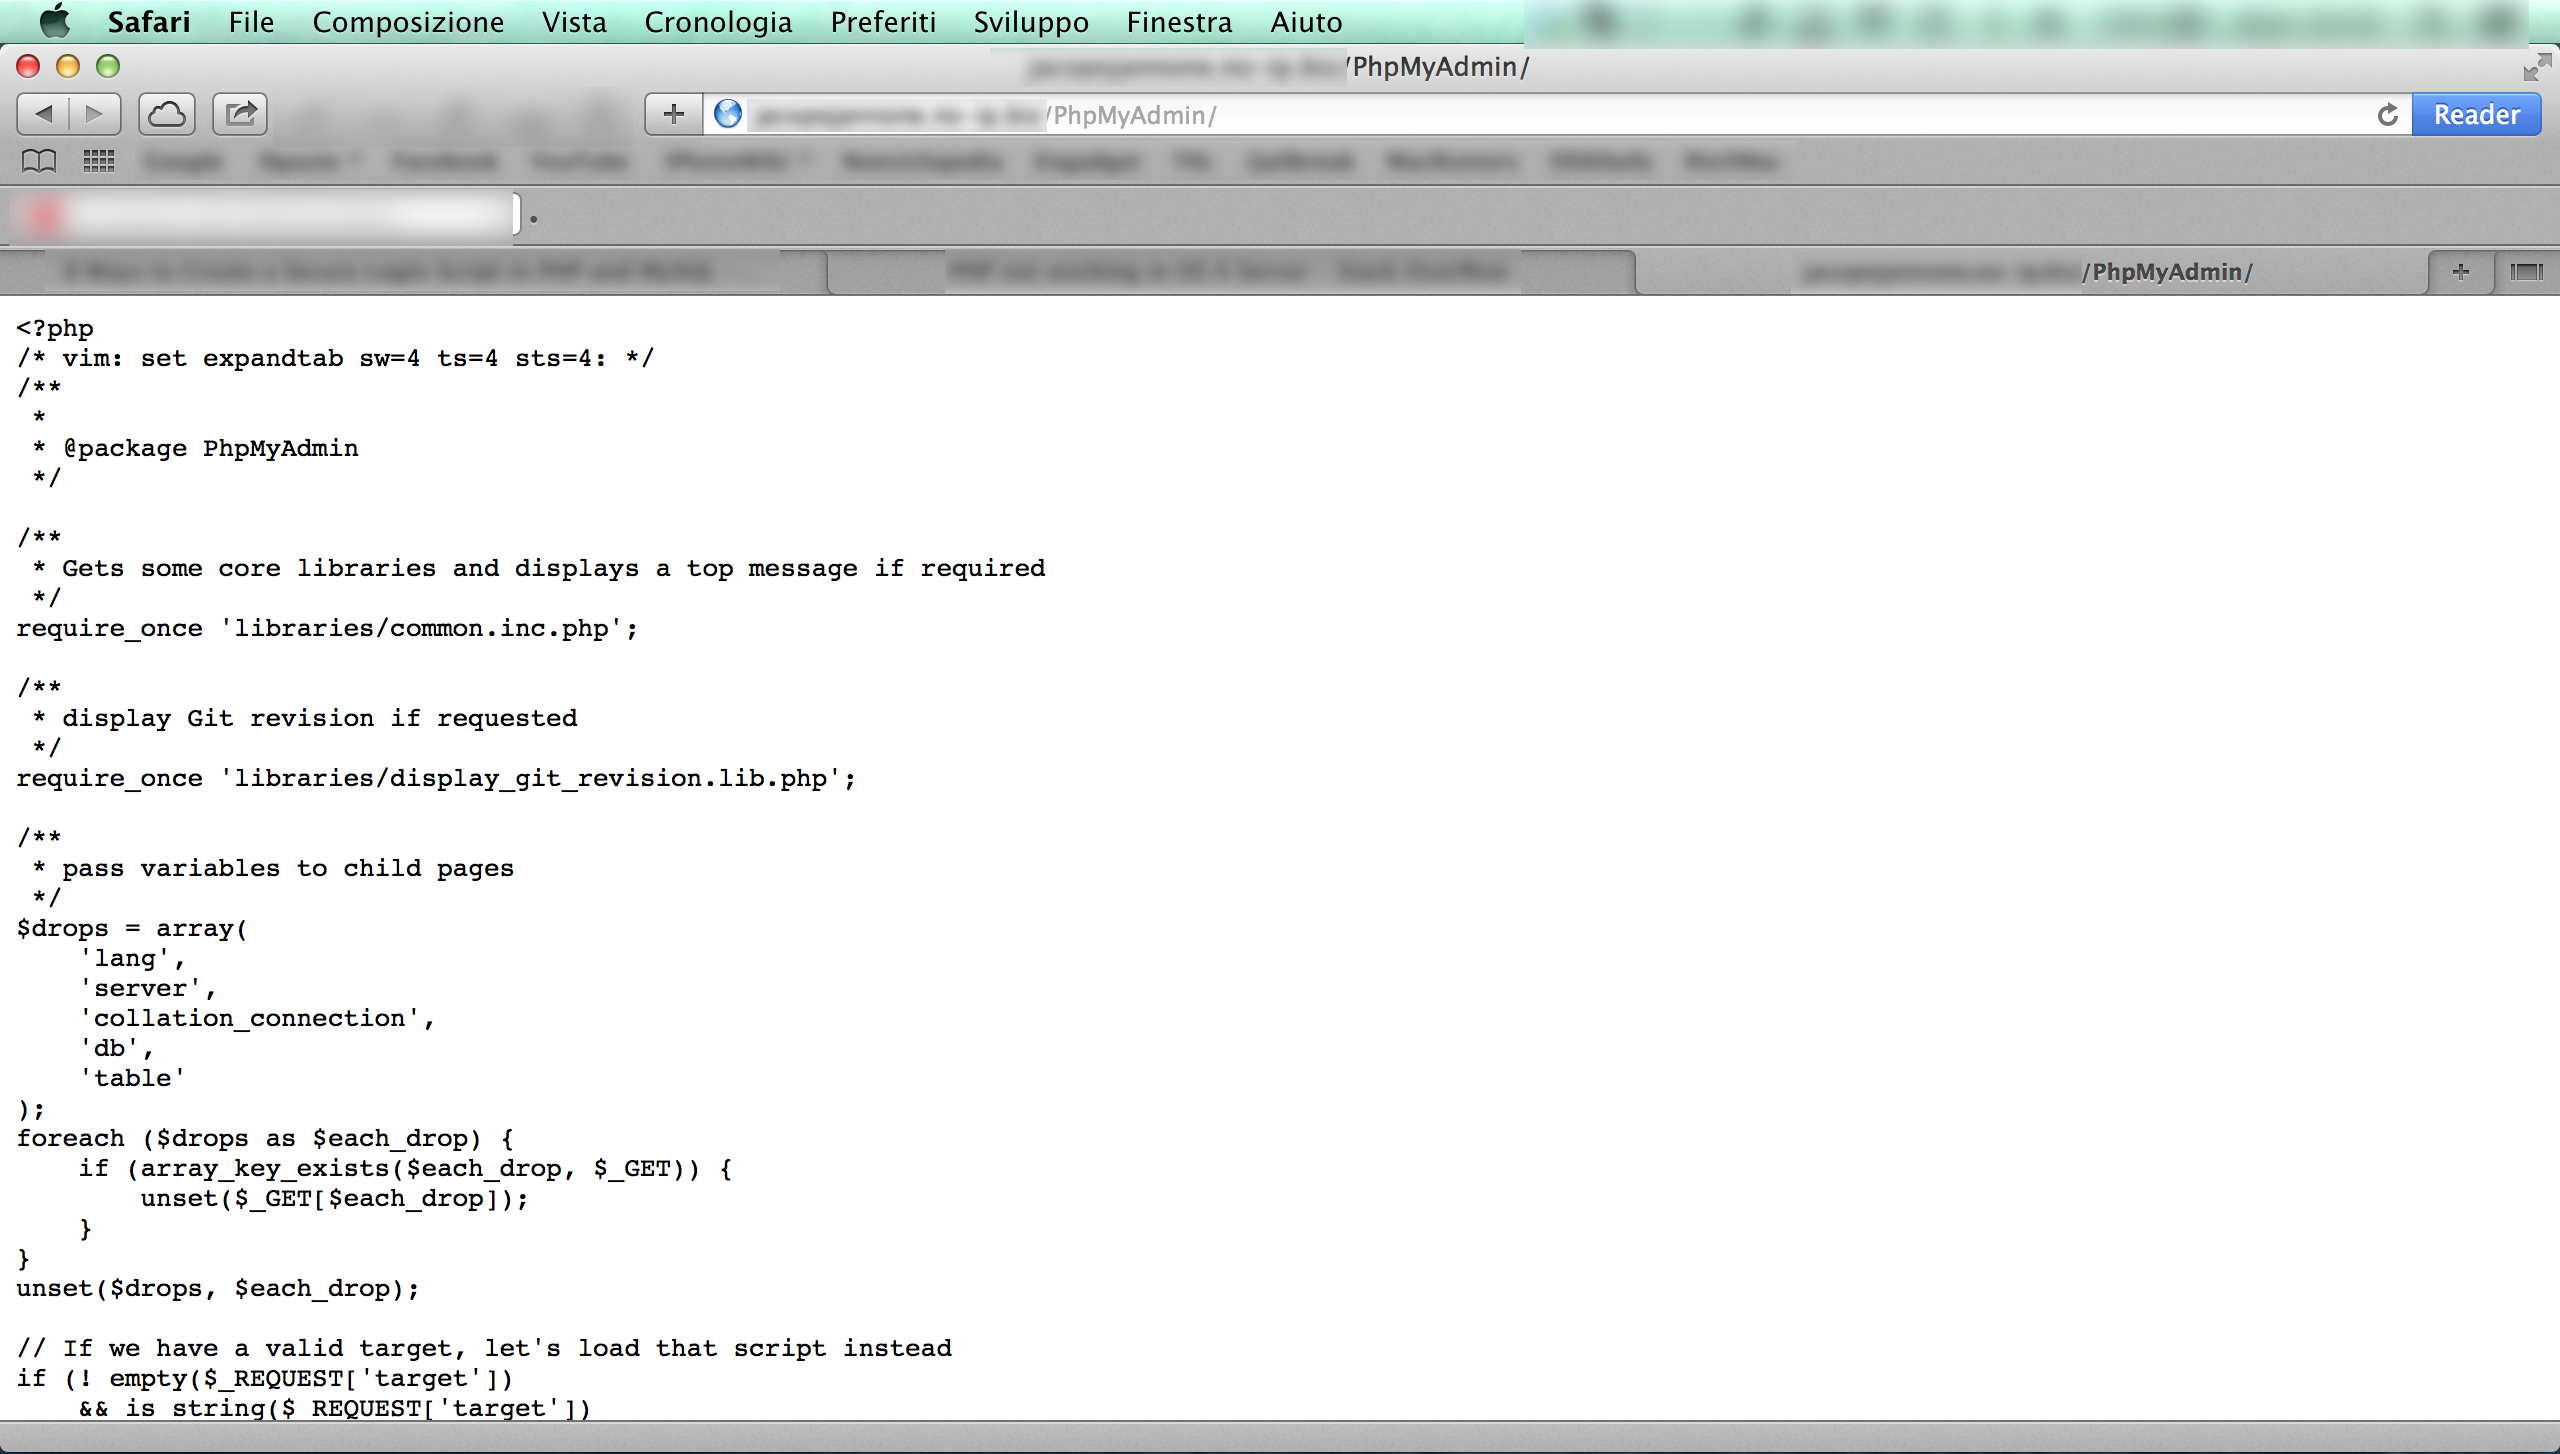Open the Cronologia menu
This screenshot has width=2560, height=1454.
[x=717, y=22]
